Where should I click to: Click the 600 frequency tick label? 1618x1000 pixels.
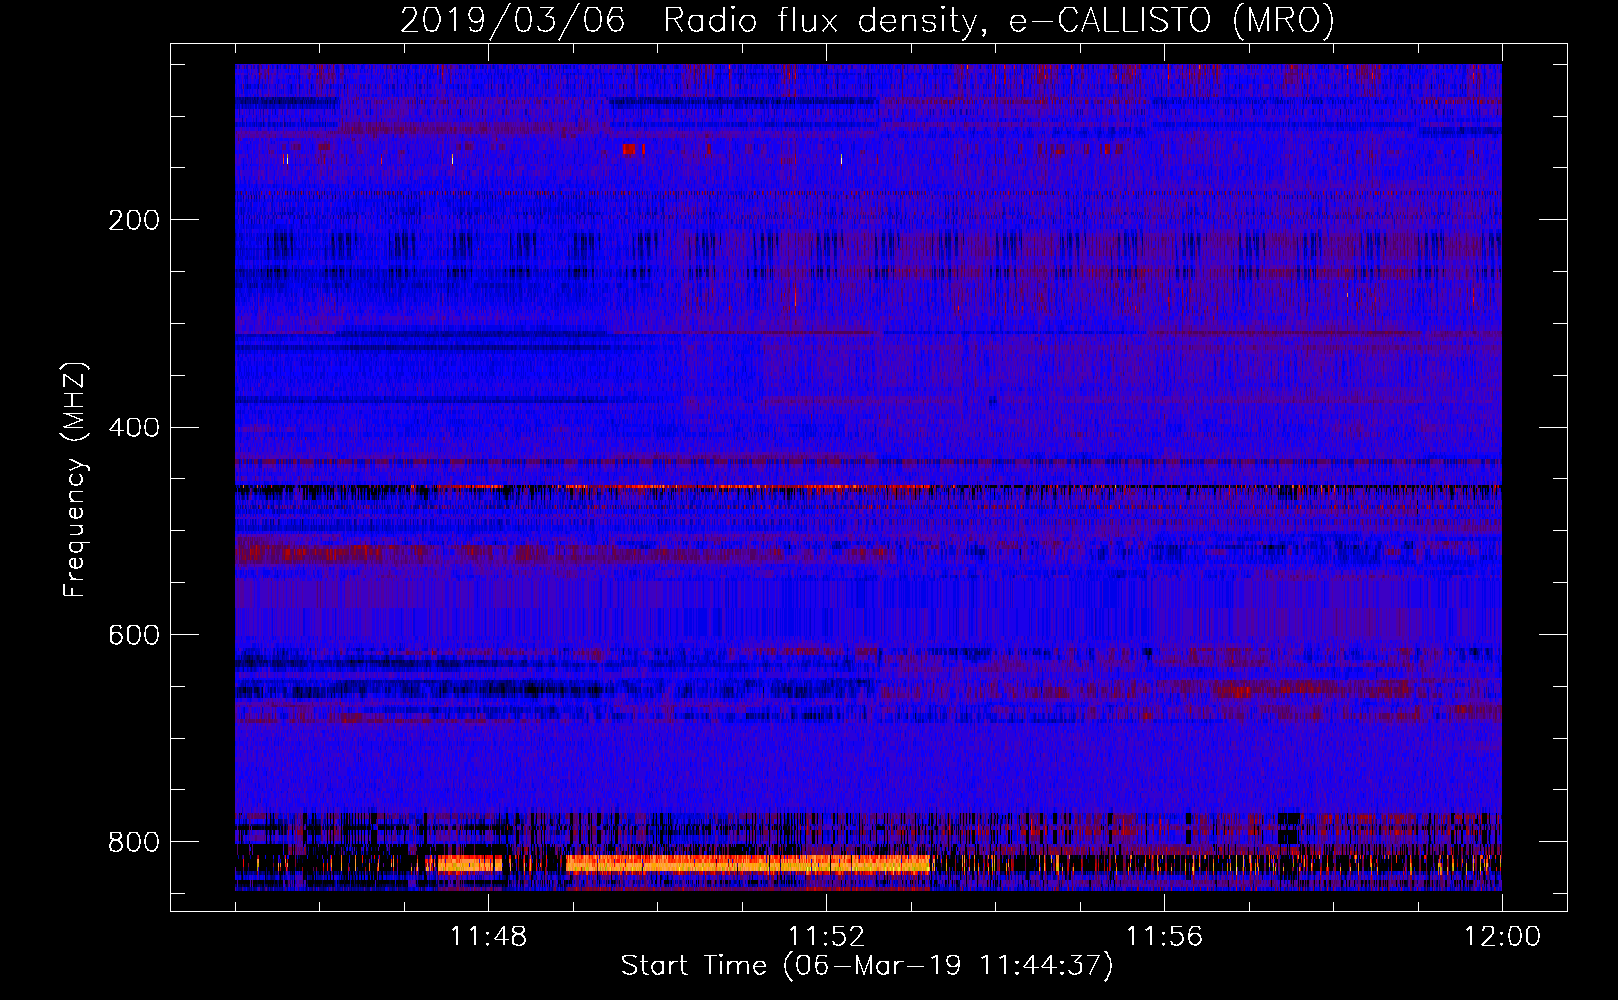pyautogui.click(x=133, y=635)
